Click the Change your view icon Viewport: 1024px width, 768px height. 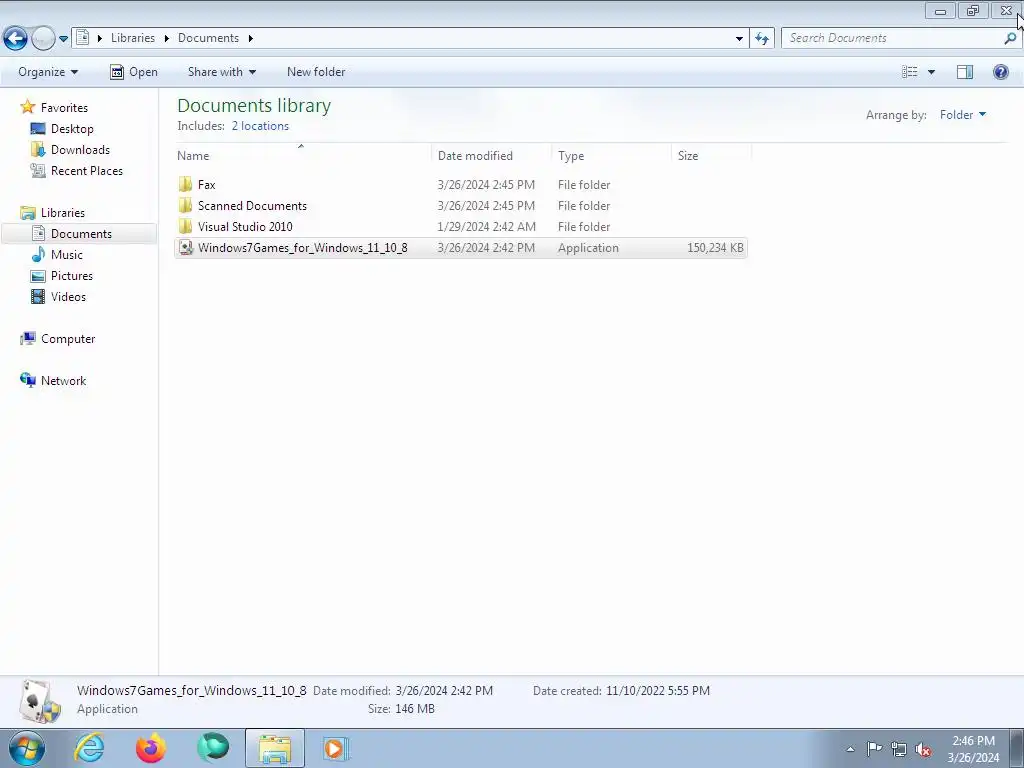[910, 72]
